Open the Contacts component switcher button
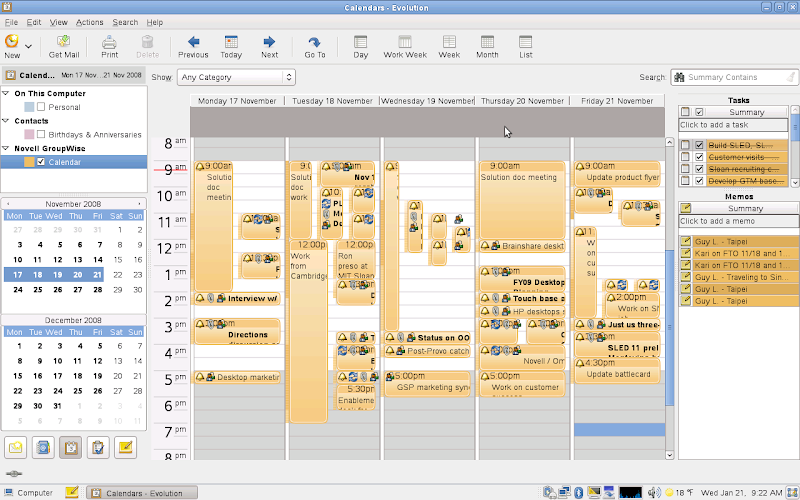 pyautogui.click(x=43, y=447)
